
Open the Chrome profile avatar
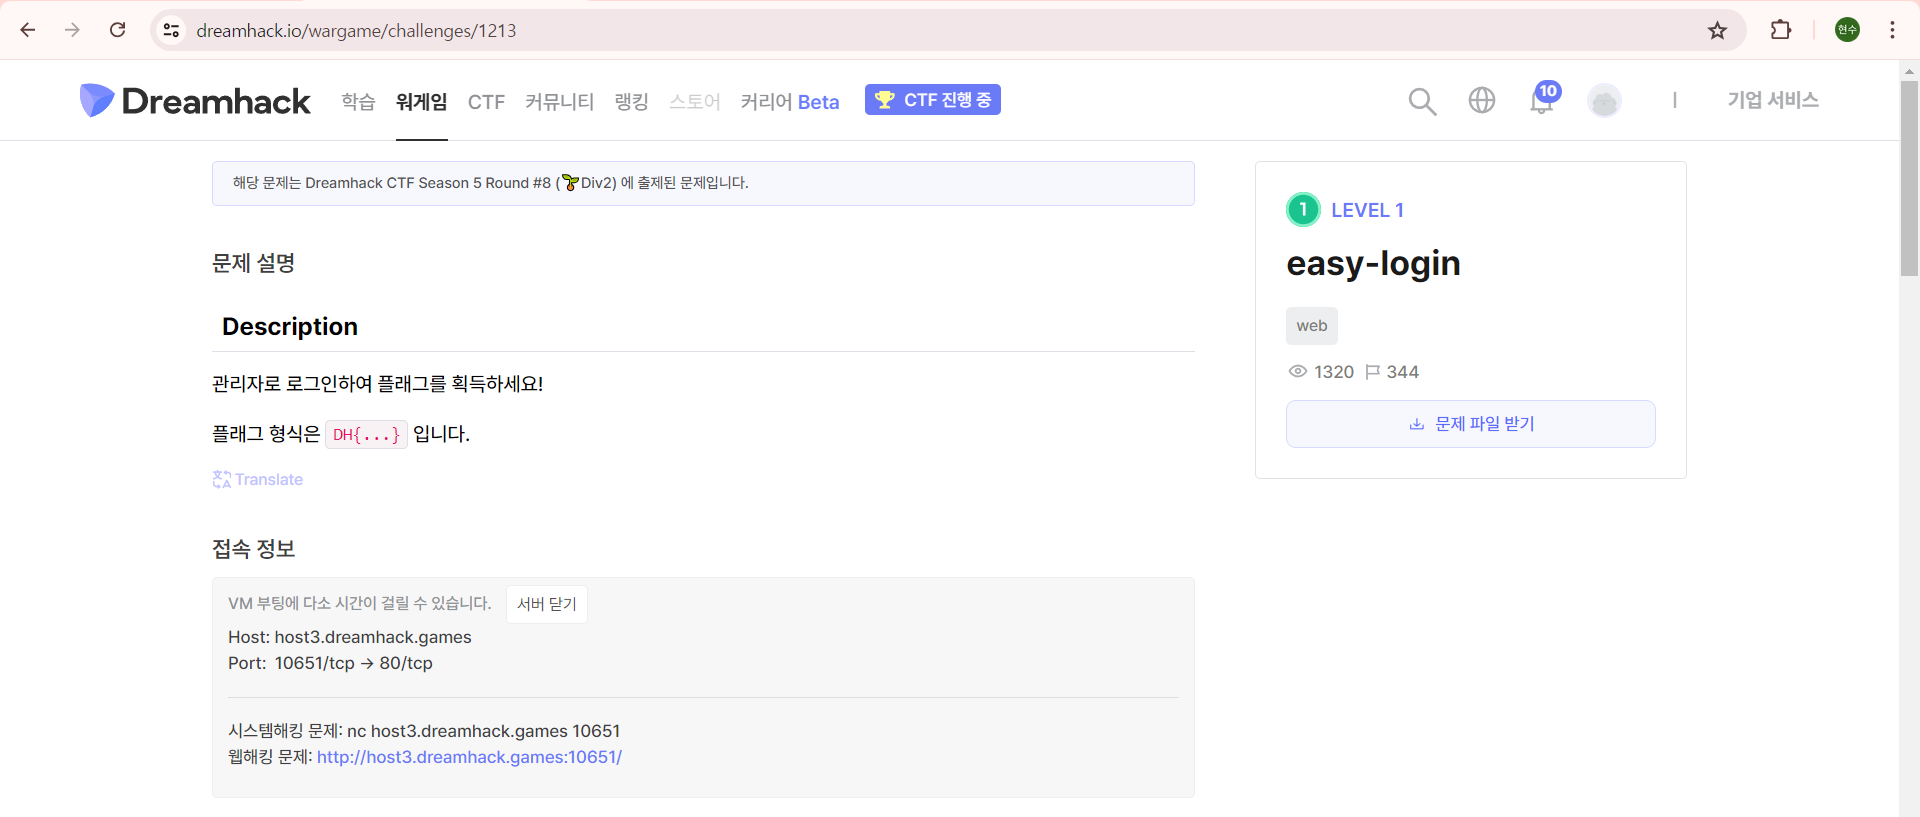pyautogui.click(x=1847, y=30)
